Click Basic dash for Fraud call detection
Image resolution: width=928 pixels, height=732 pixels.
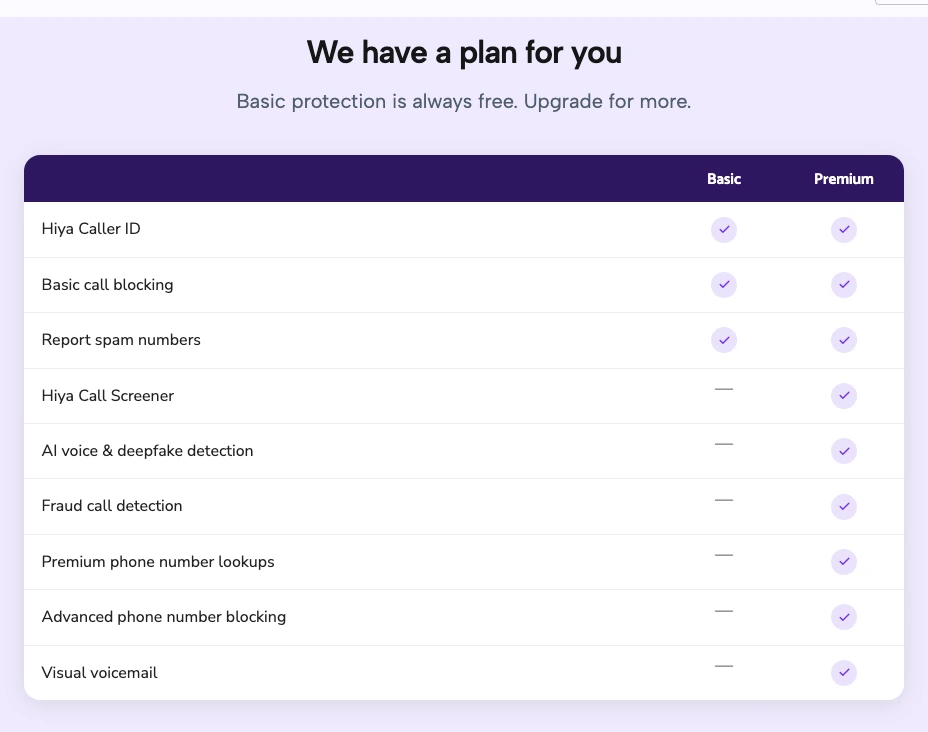coord(724,500)
